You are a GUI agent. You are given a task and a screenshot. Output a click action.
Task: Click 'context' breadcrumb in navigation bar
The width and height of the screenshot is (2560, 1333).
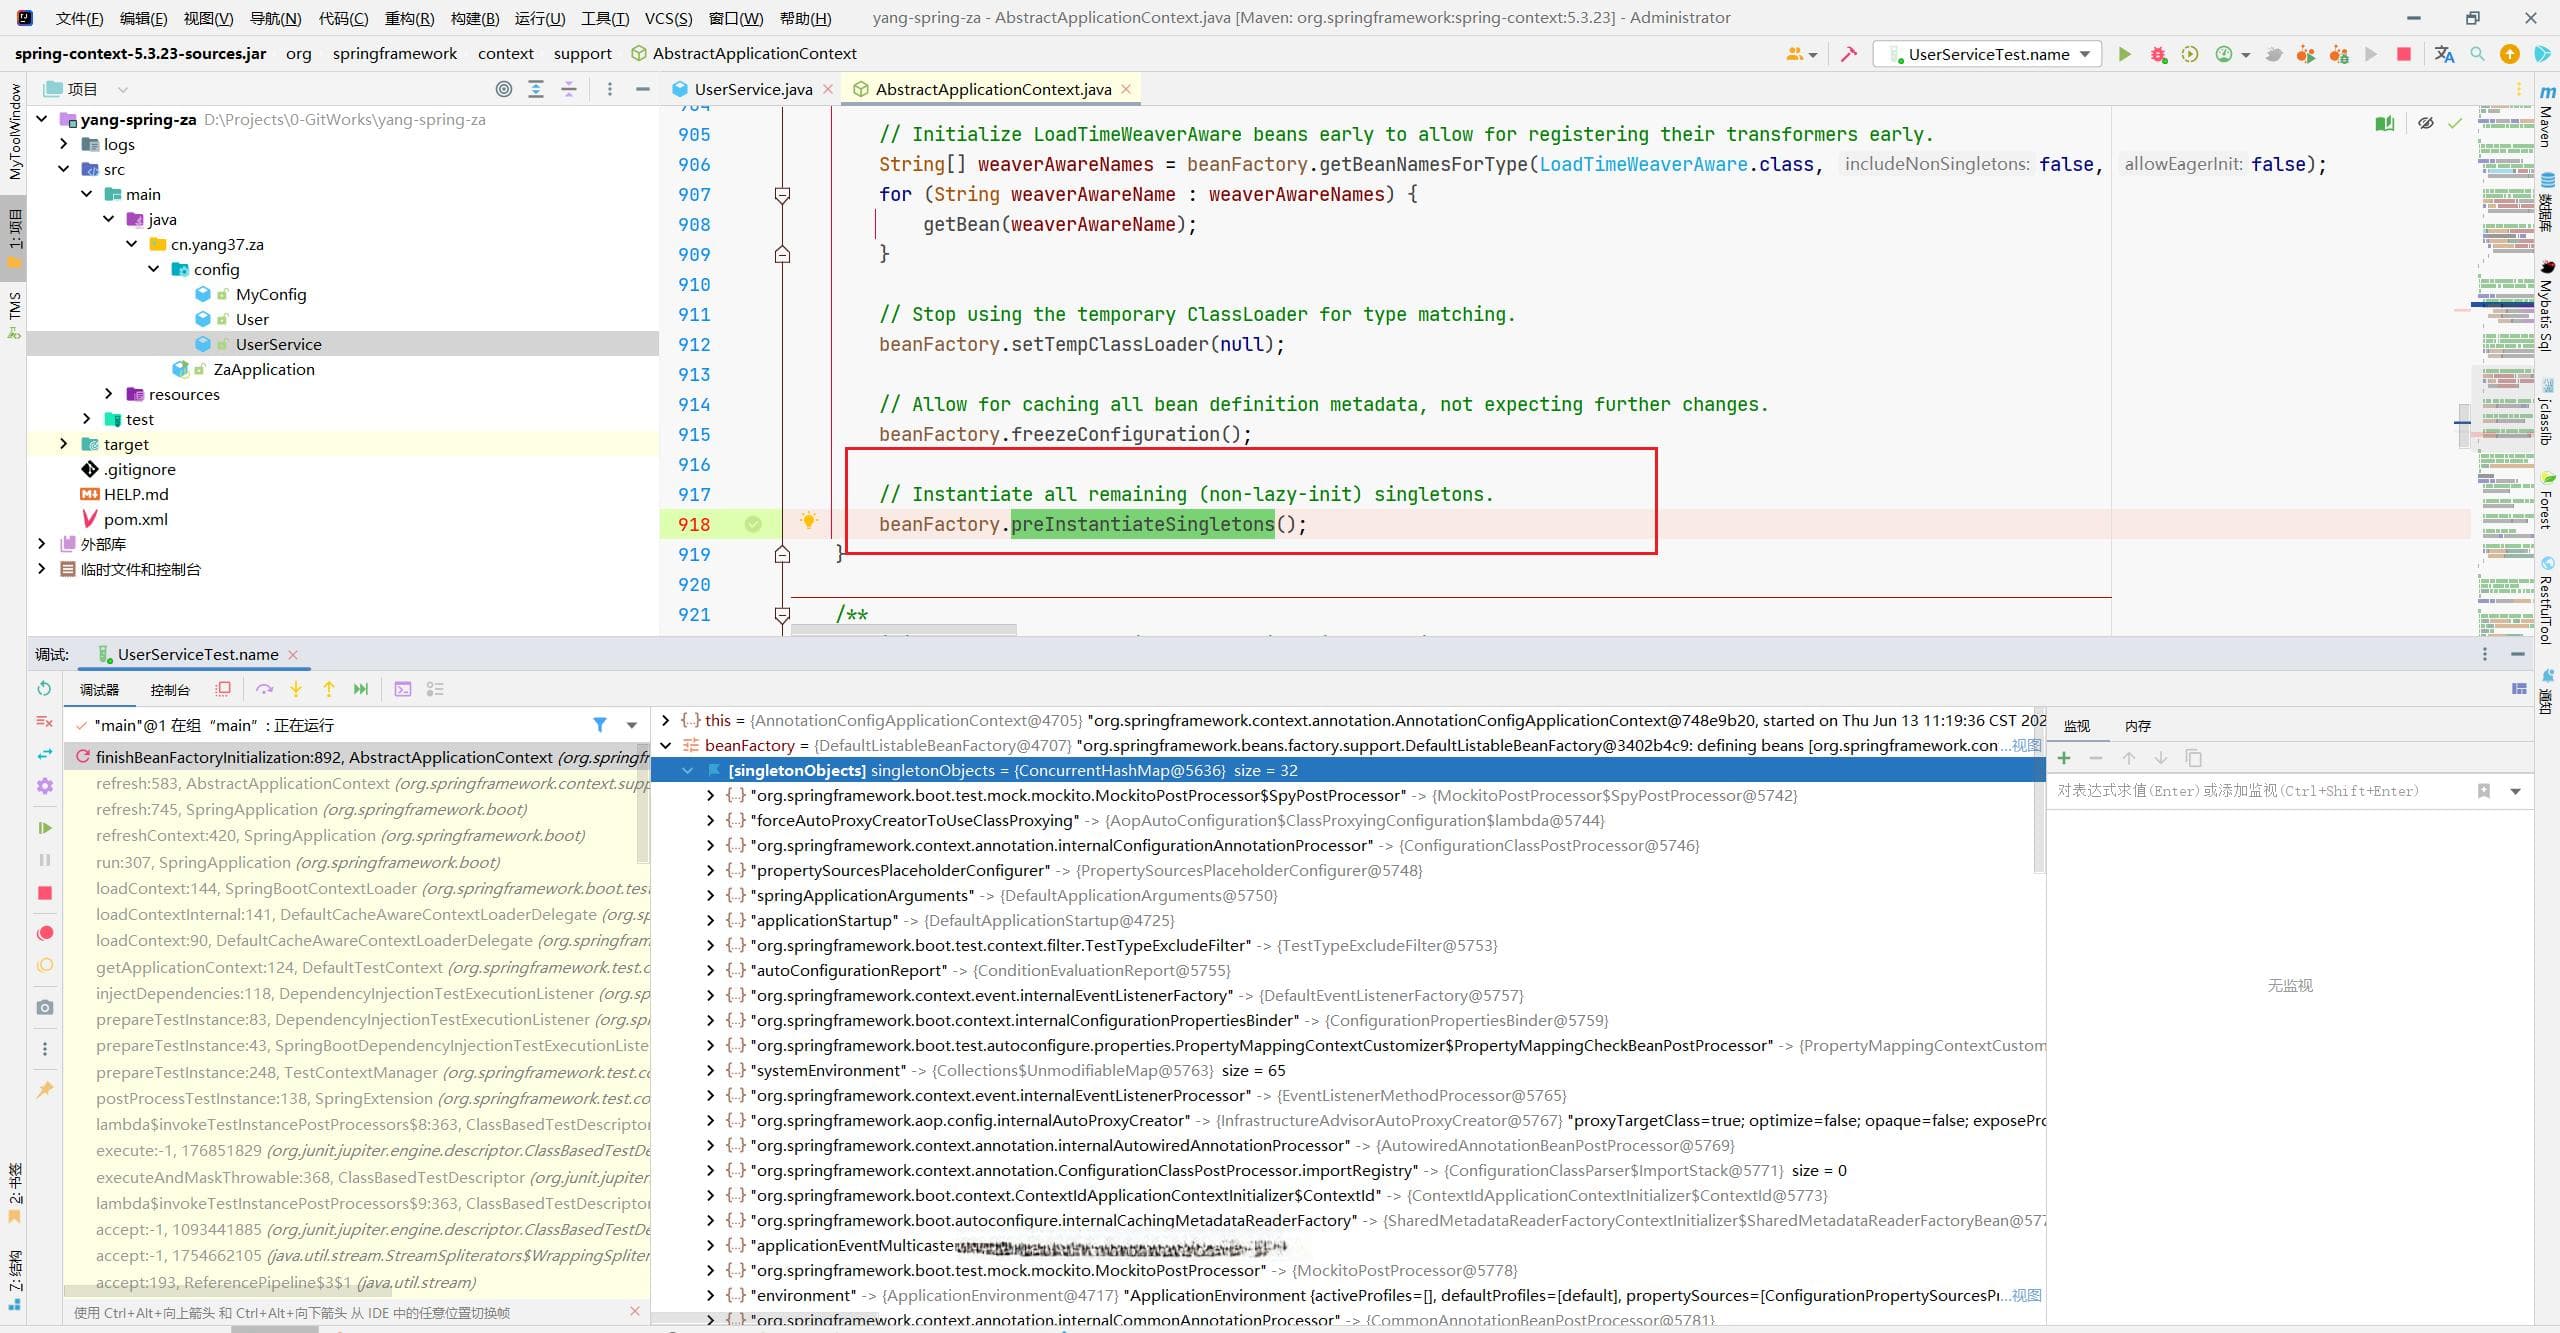(505, 54)
